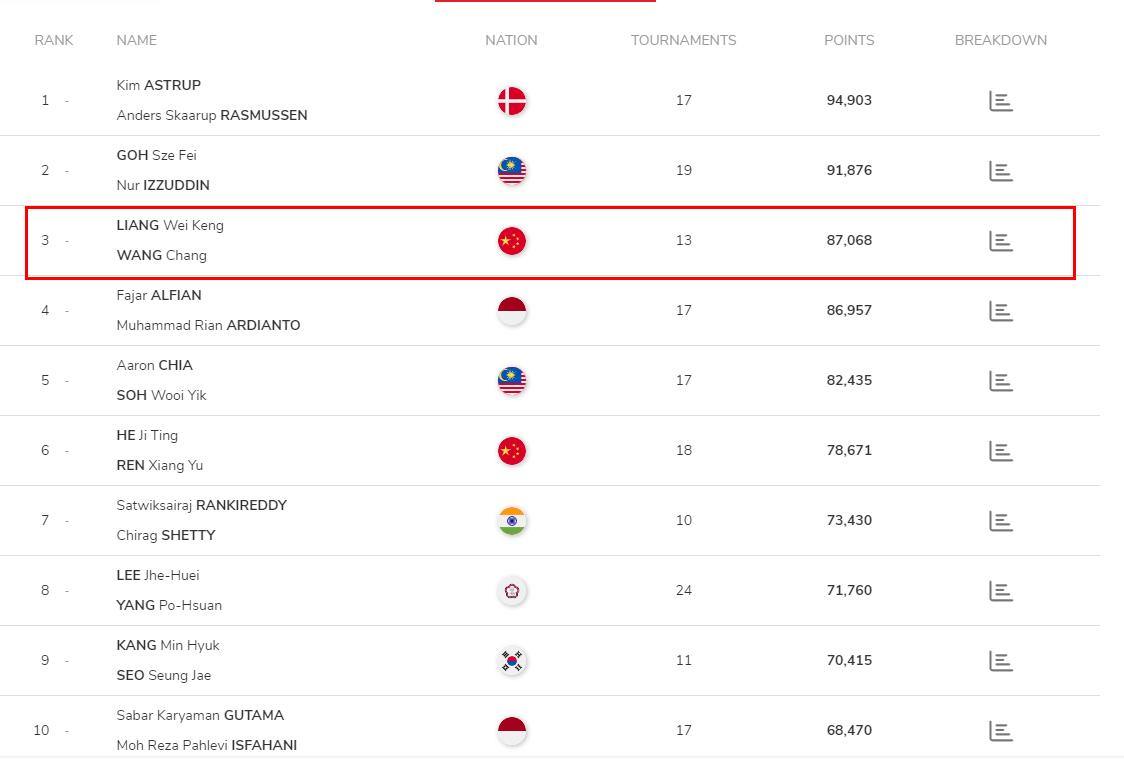Screen dimensions: 1124x759
Task: Open breakdown icon for Alfian and Ardianto
Action: [x=1000, y=311]
